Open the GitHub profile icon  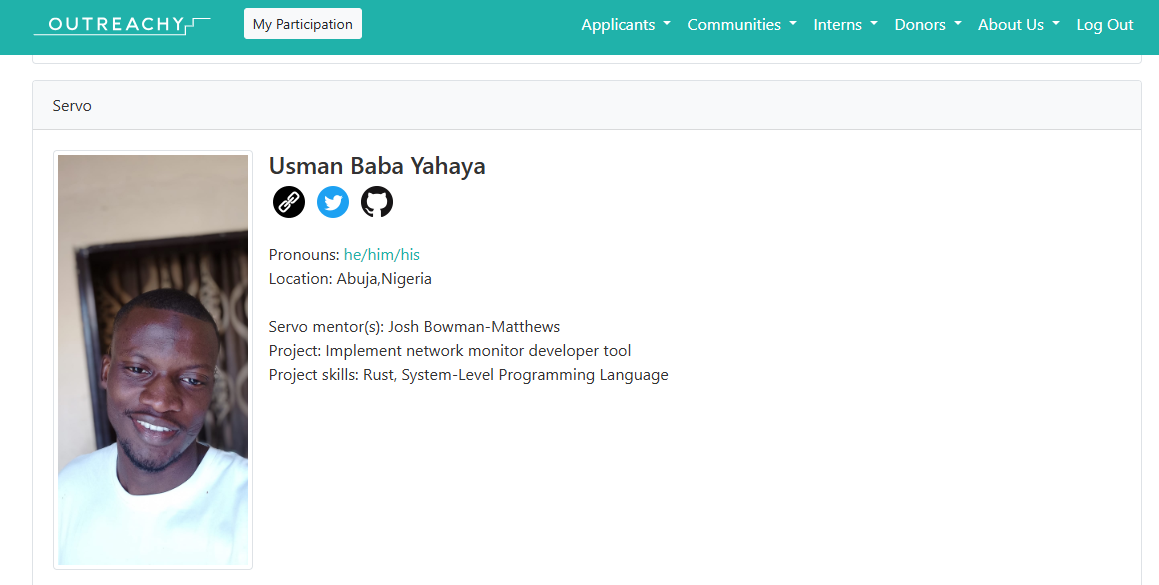[377, 202]
